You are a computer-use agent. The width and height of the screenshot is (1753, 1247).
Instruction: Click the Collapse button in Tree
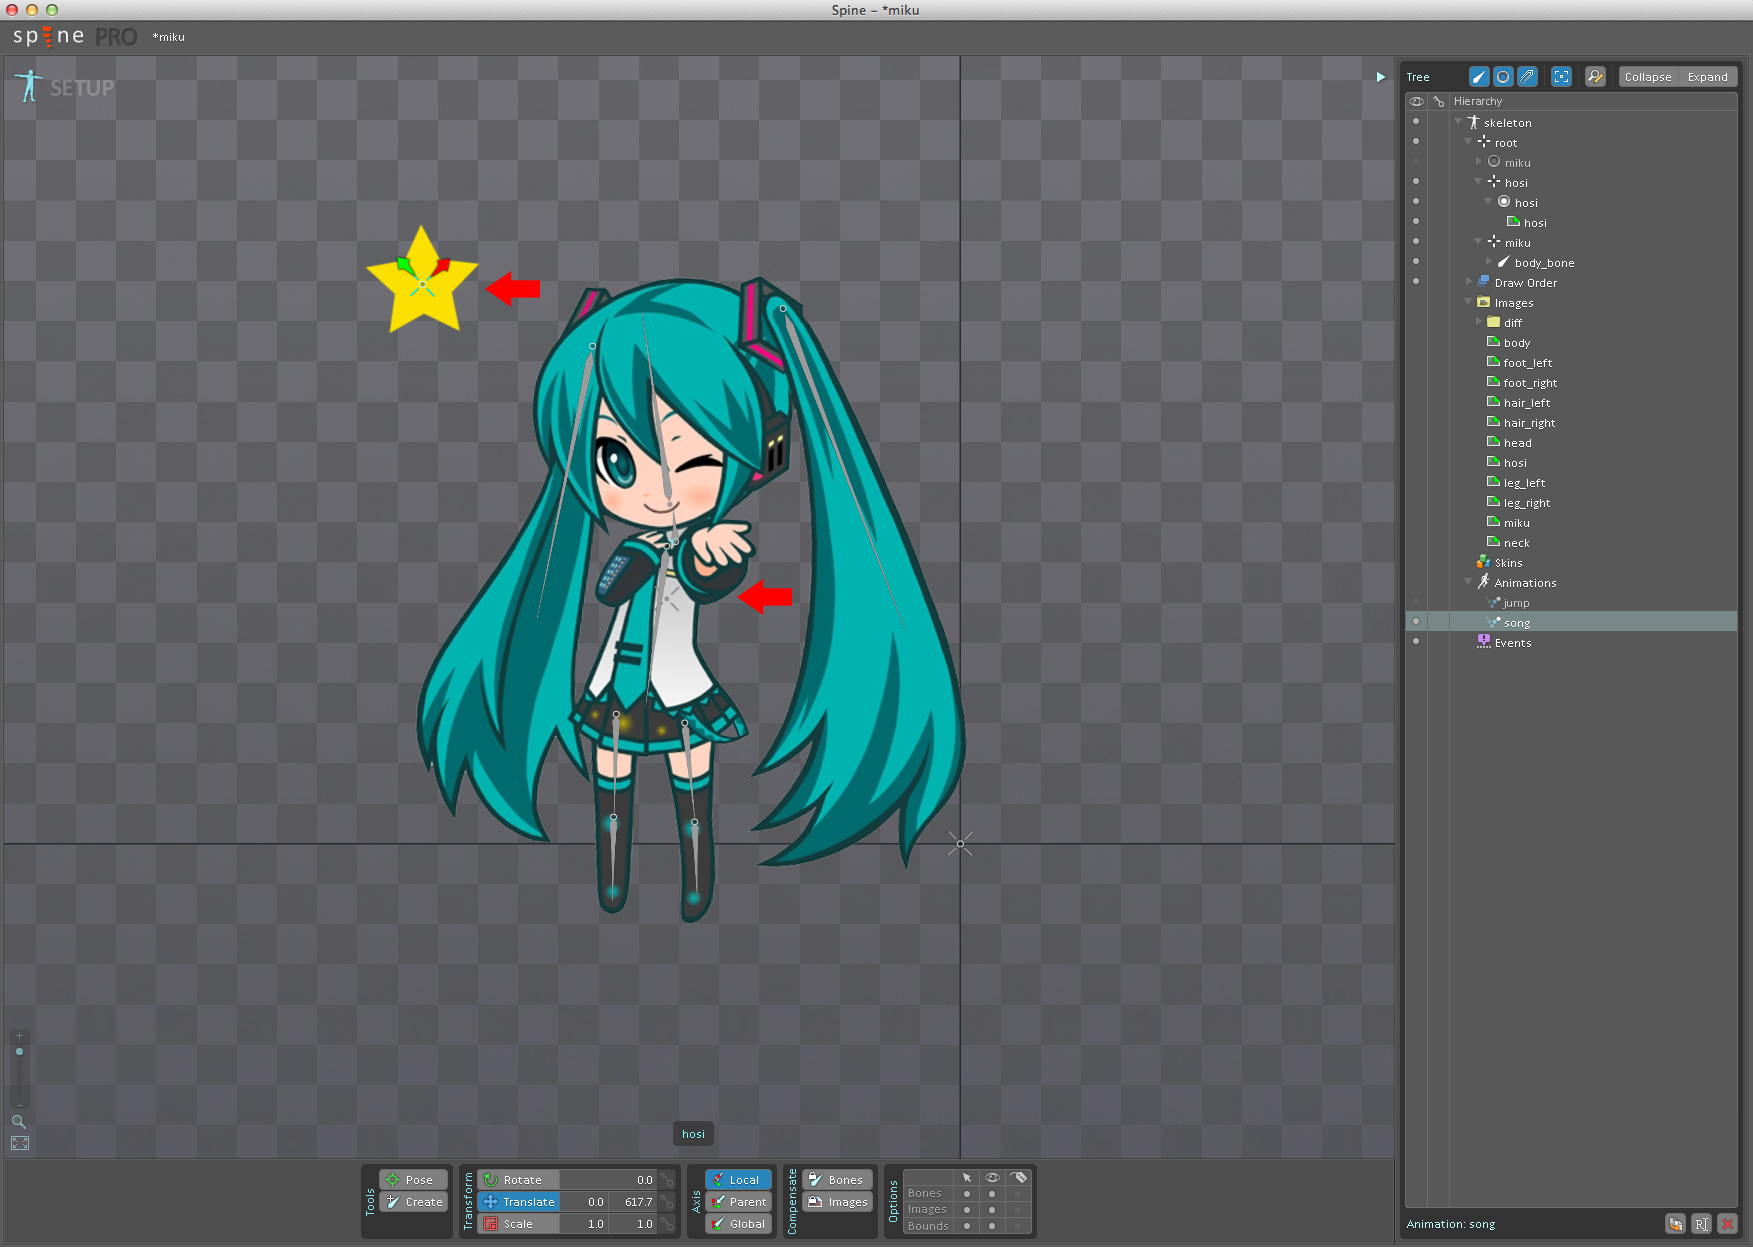[x=1648, y=77]
